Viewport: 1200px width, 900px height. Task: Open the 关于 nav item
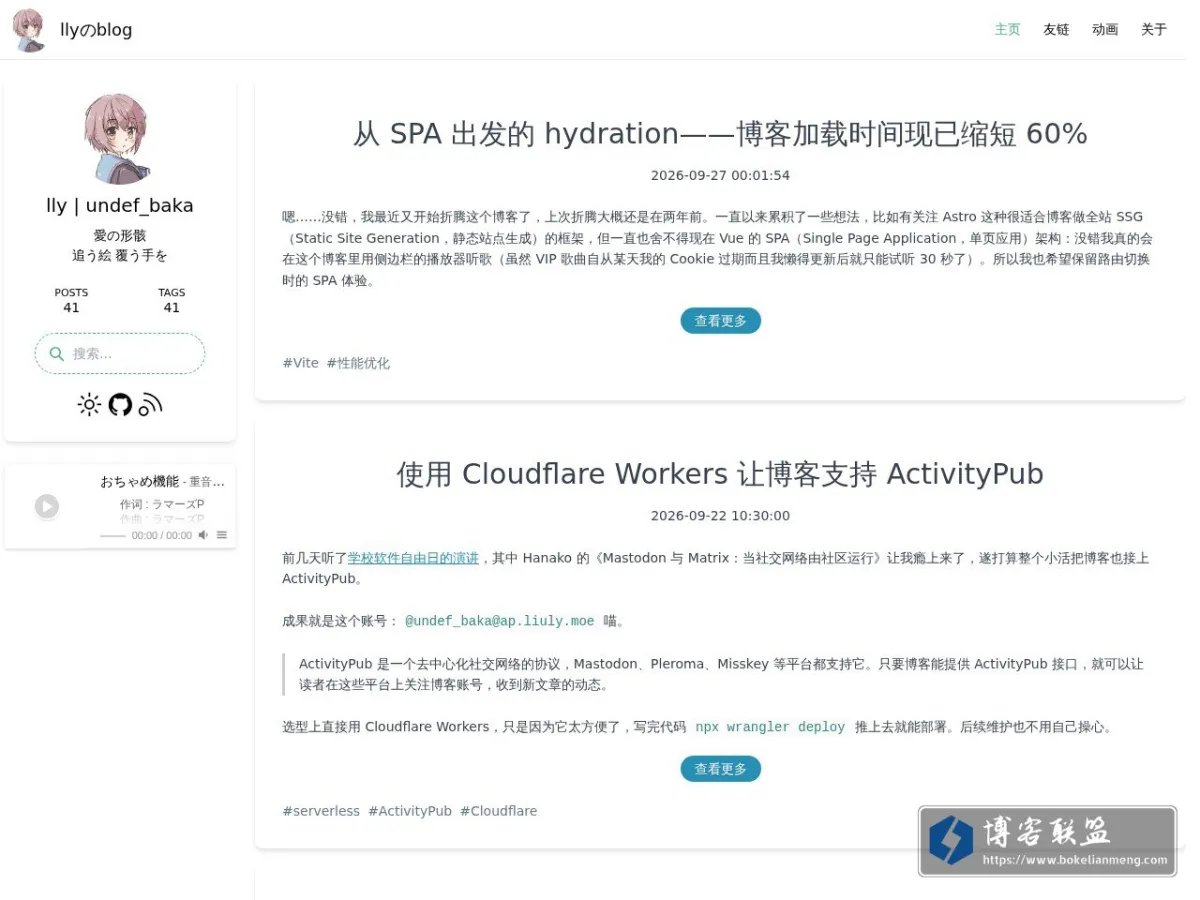click(1154, 30)
